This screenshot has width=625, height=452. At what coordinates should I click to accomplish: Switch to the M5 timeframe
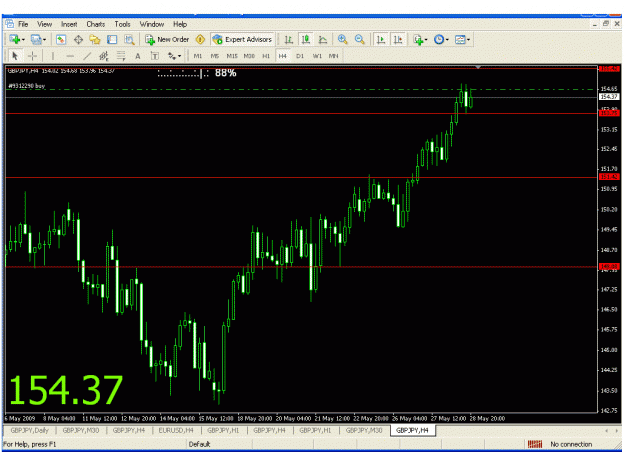(x=215, y=56)
